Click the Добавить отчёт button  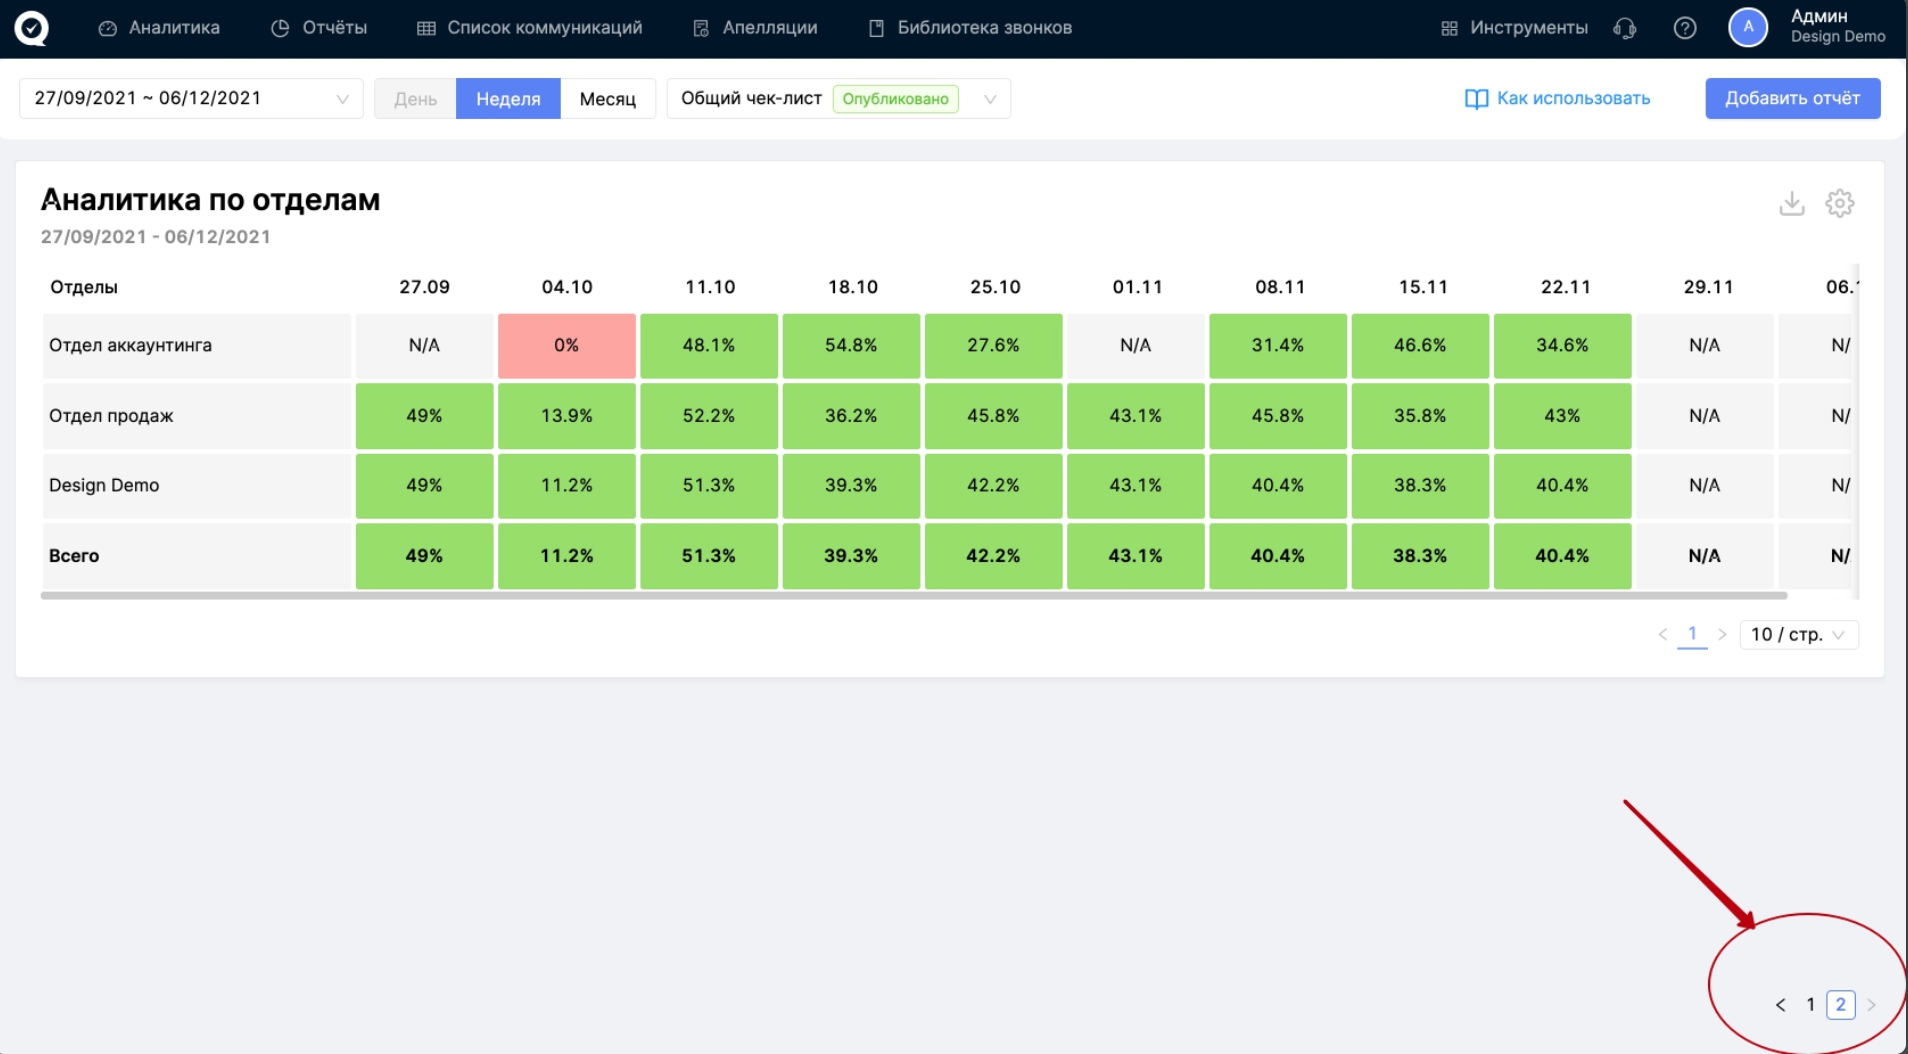coord(1792,99)
